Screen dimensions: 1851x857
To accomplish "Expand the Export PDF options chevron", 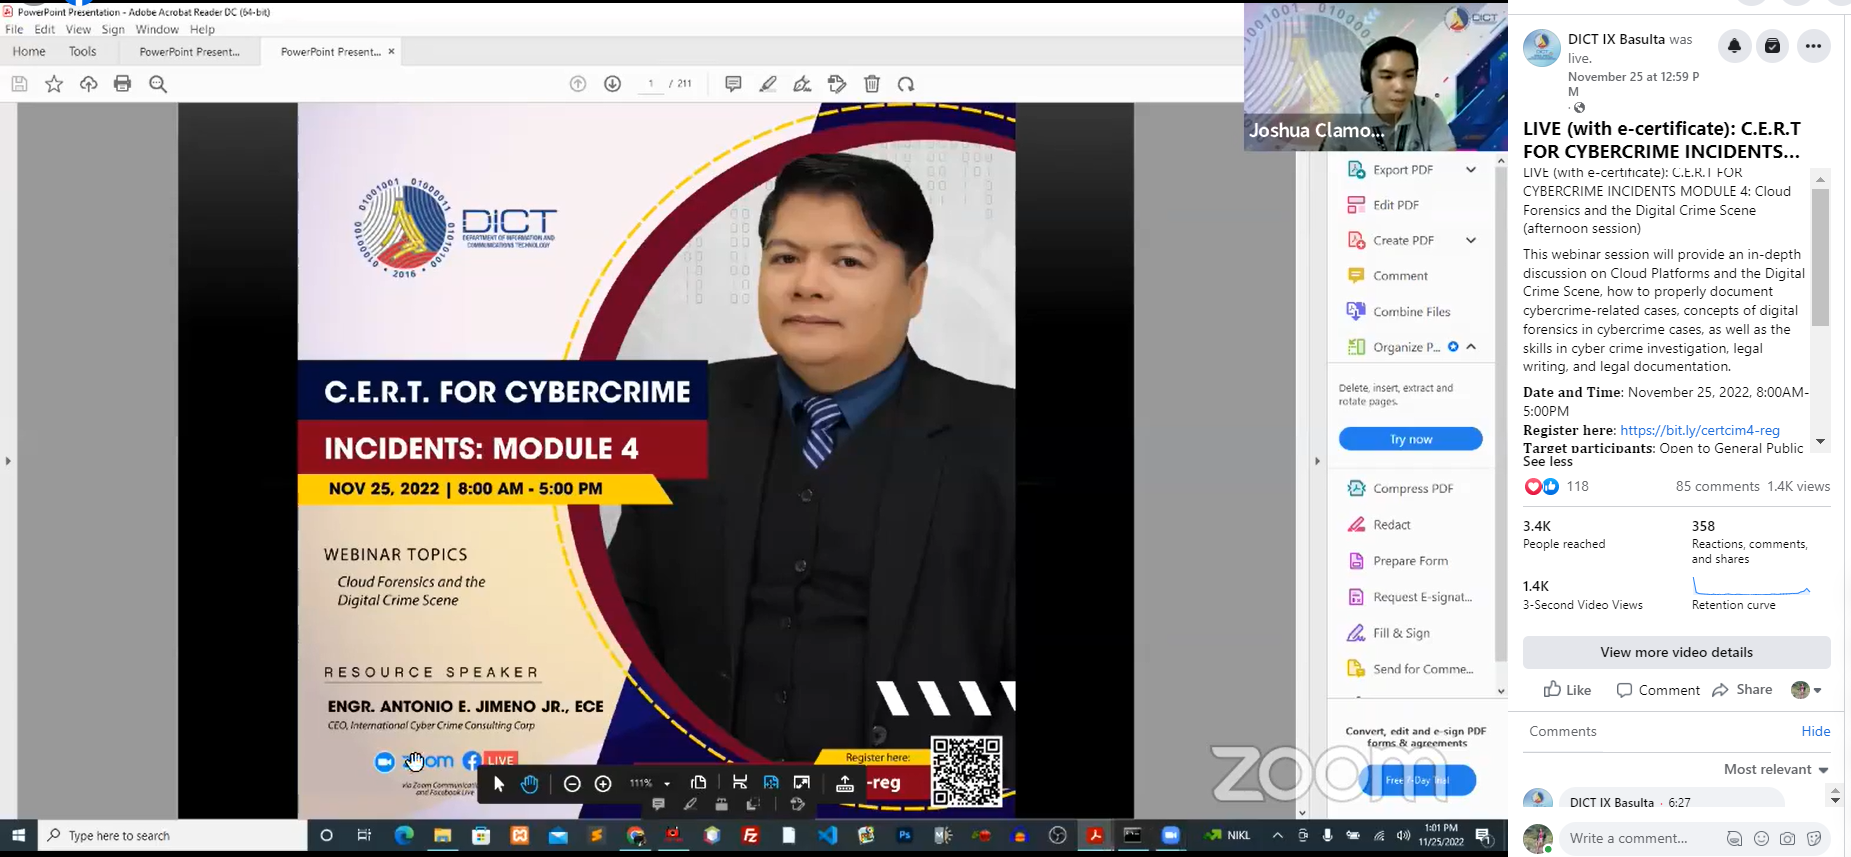I will (x=1471, y=170).
